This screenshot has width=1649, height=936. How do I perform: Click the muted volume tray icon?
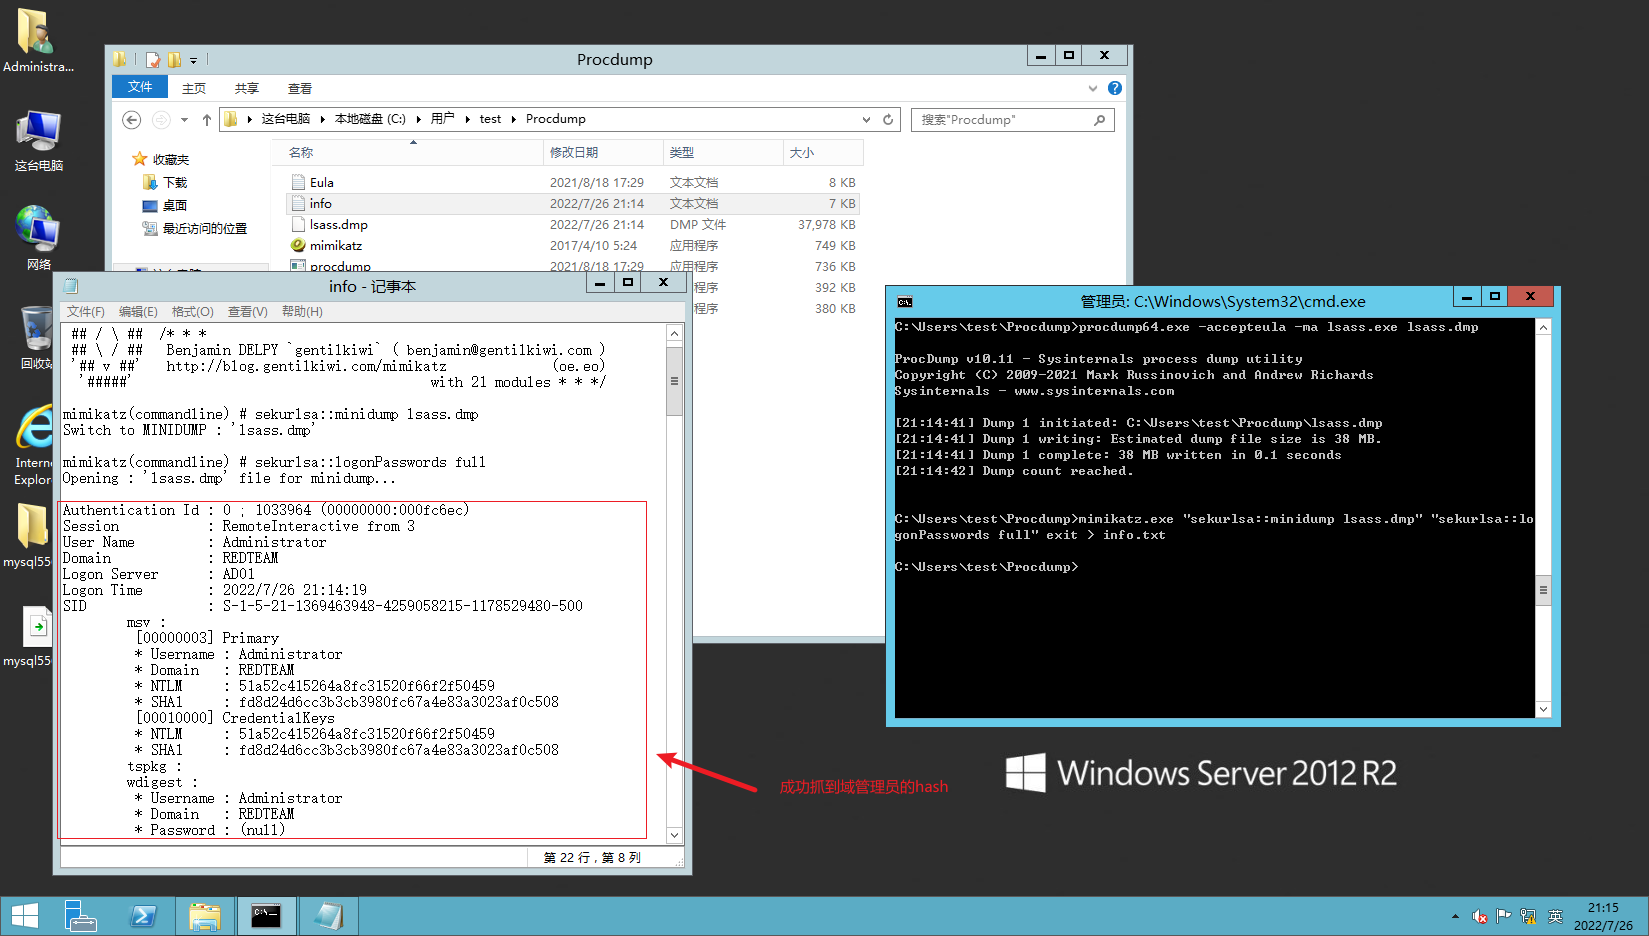point(1480,916)
